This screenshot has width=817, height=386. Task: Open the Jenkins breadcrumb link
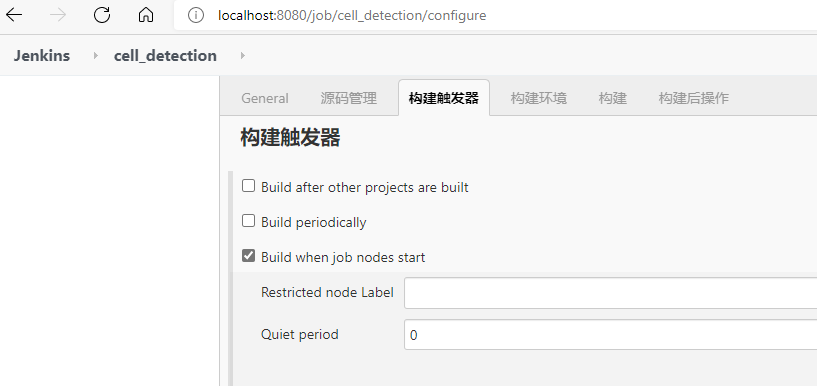click(x=42, y=56)
